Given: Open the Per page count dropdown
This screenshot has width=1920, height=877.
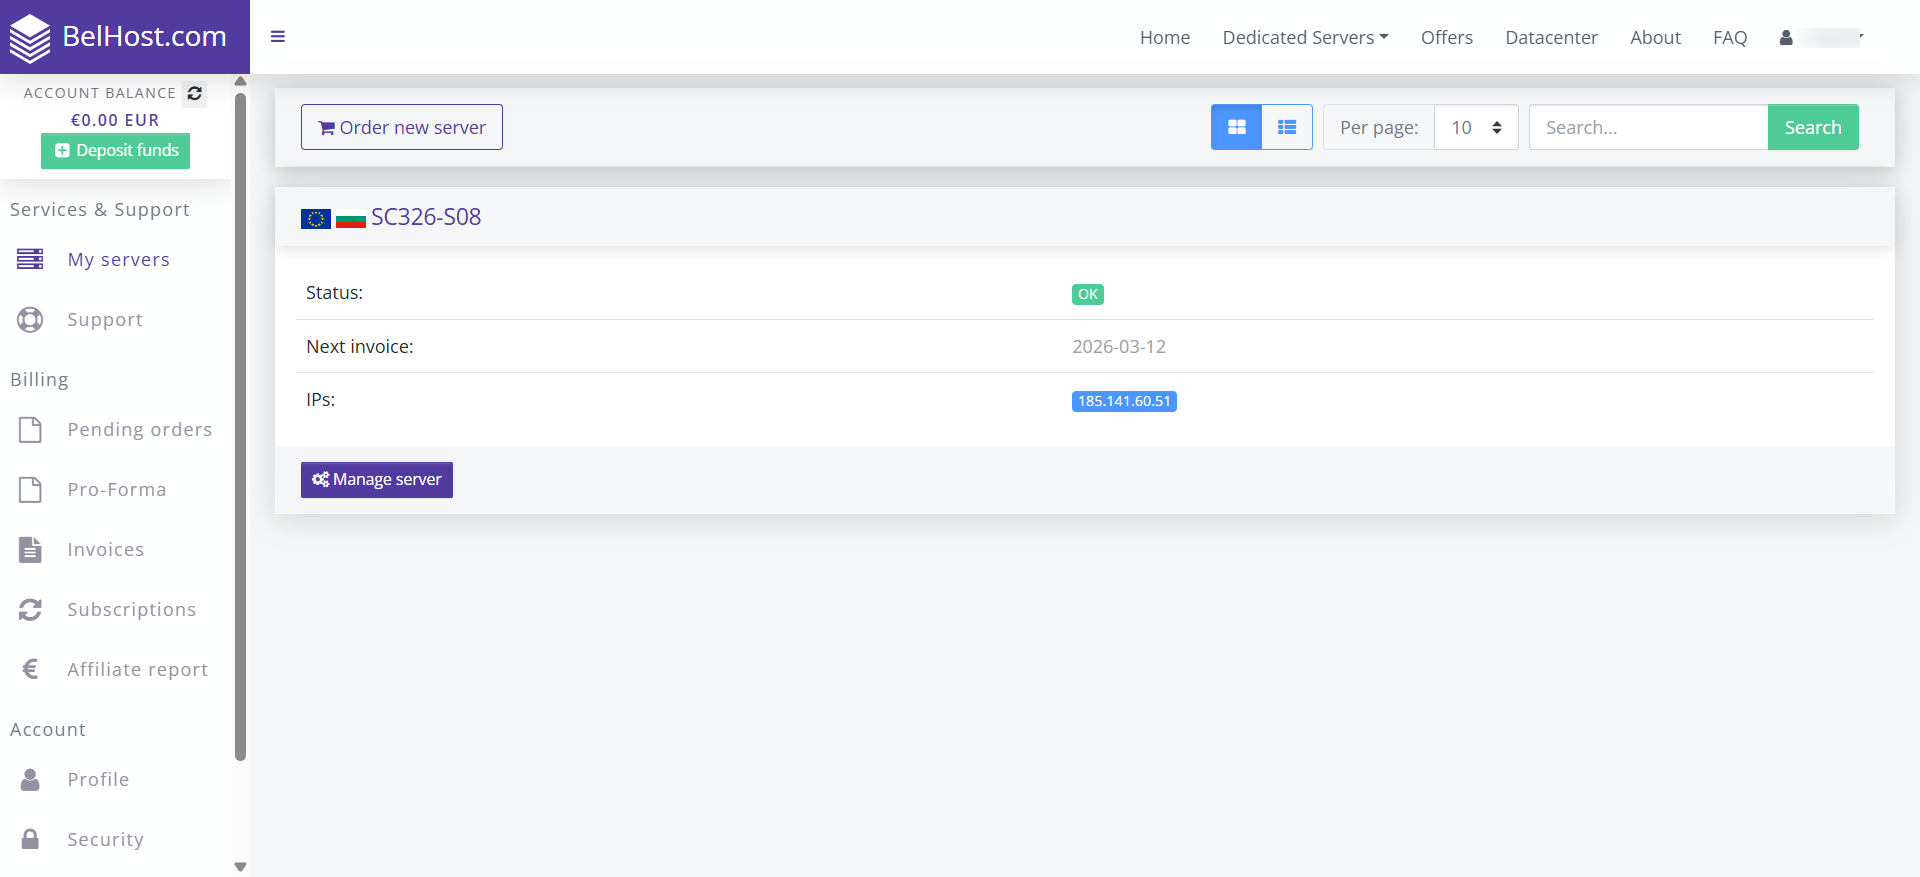Looking at the screenshot, I should point(1476,127).
